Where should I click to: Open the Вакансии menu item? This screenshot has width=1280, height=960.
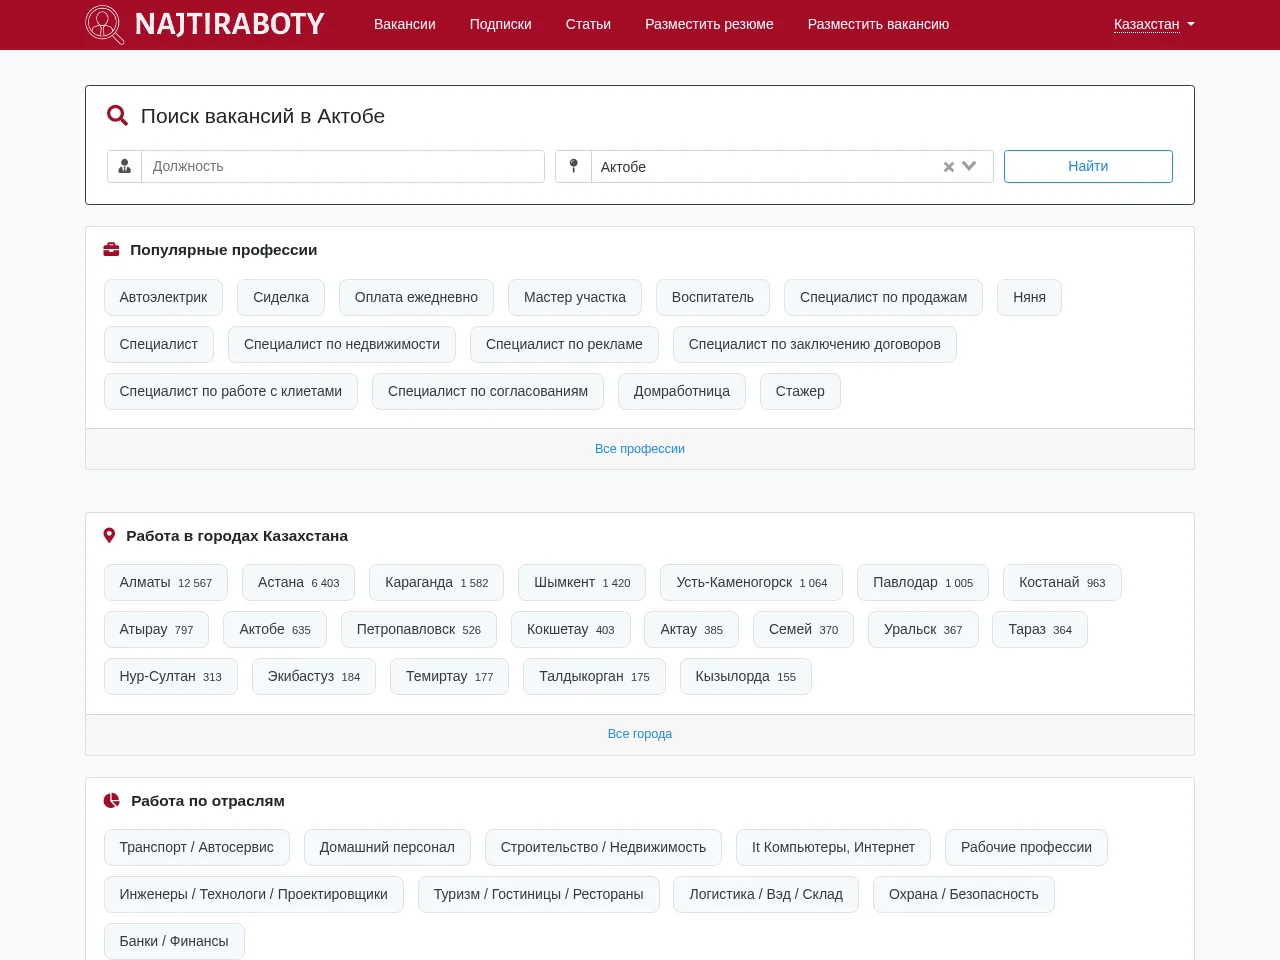coord(405,24)
